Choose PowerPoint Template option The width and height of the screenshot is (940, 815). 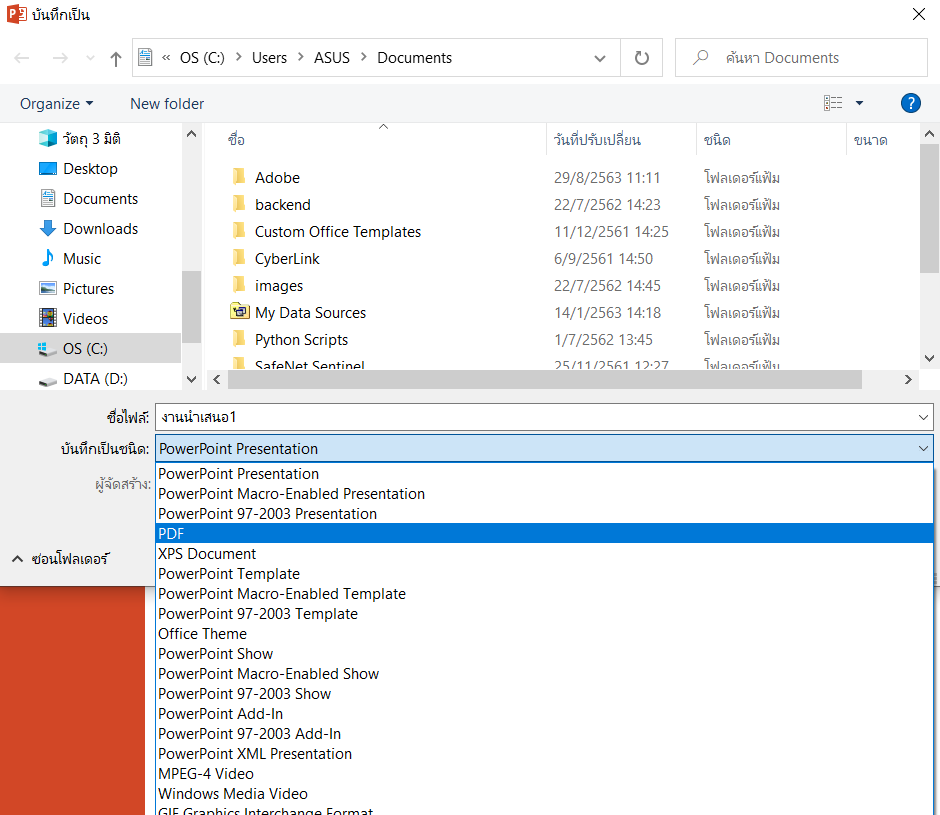[x=544, y=574]
